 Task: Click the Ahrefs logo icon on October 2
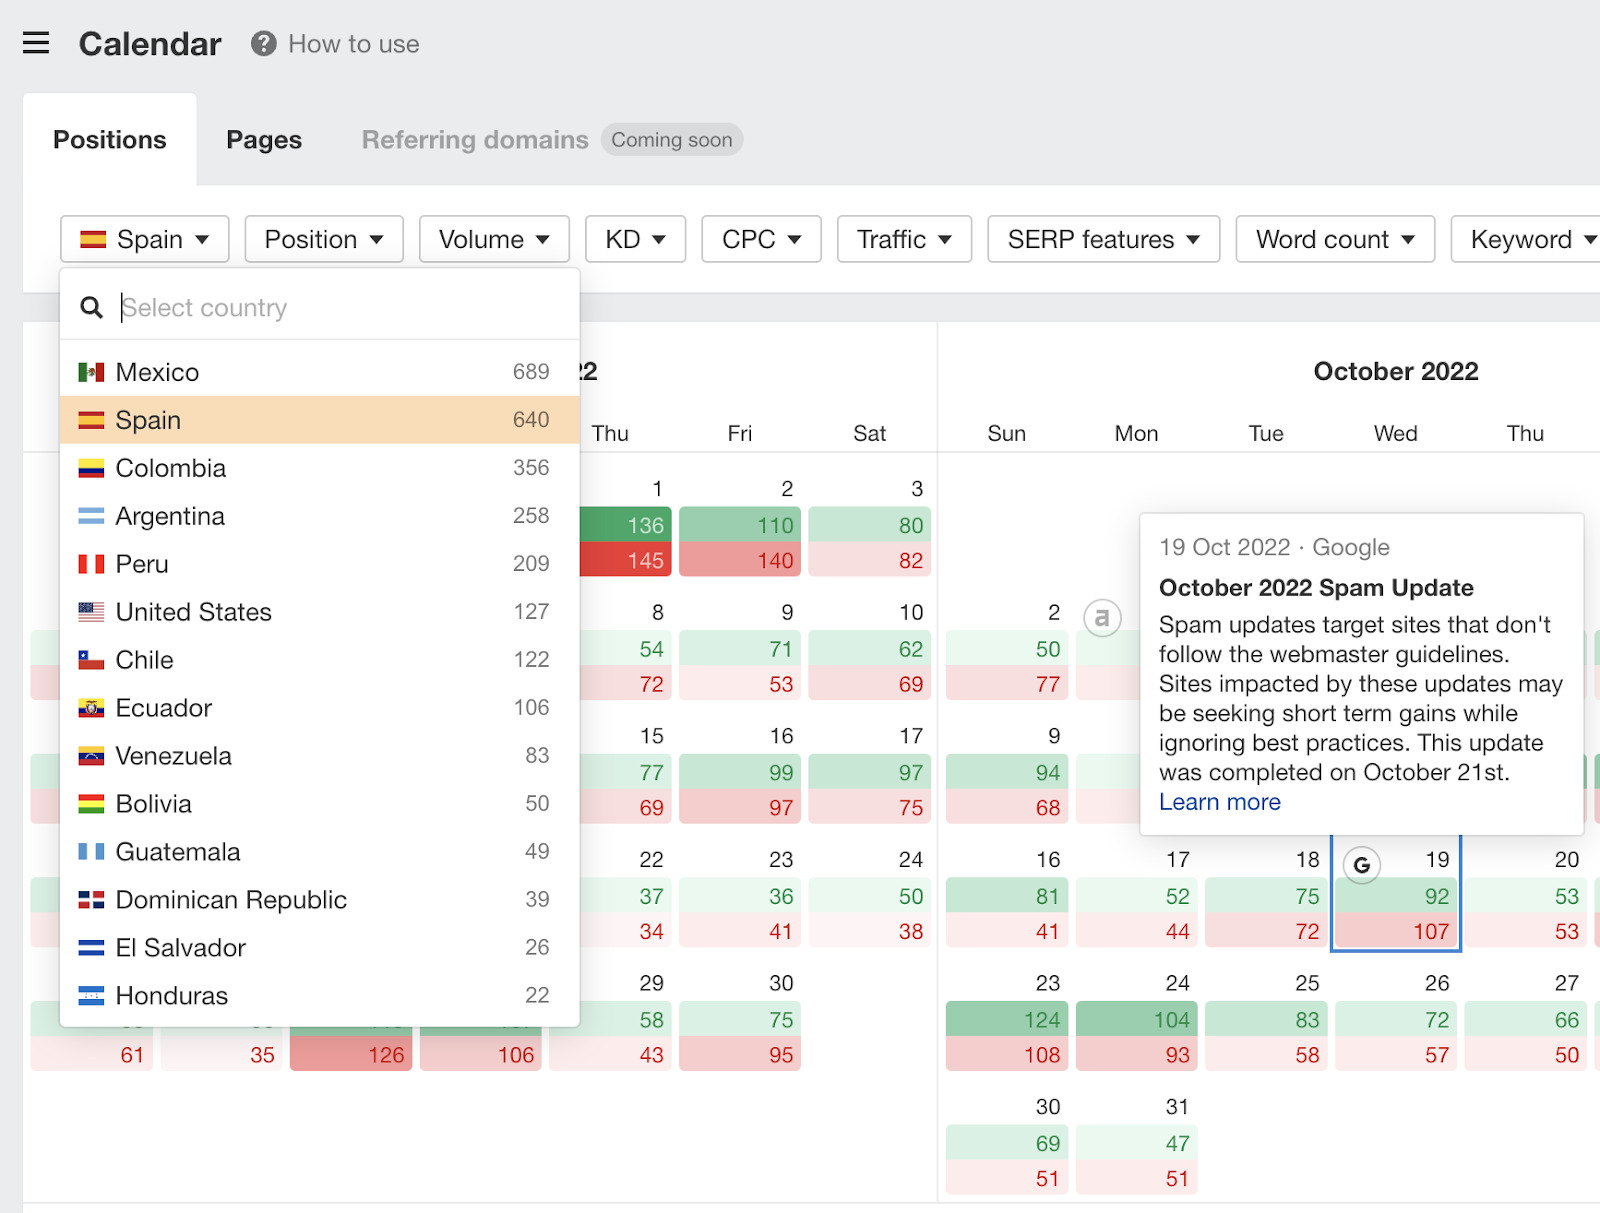[x=1101, y=619]
